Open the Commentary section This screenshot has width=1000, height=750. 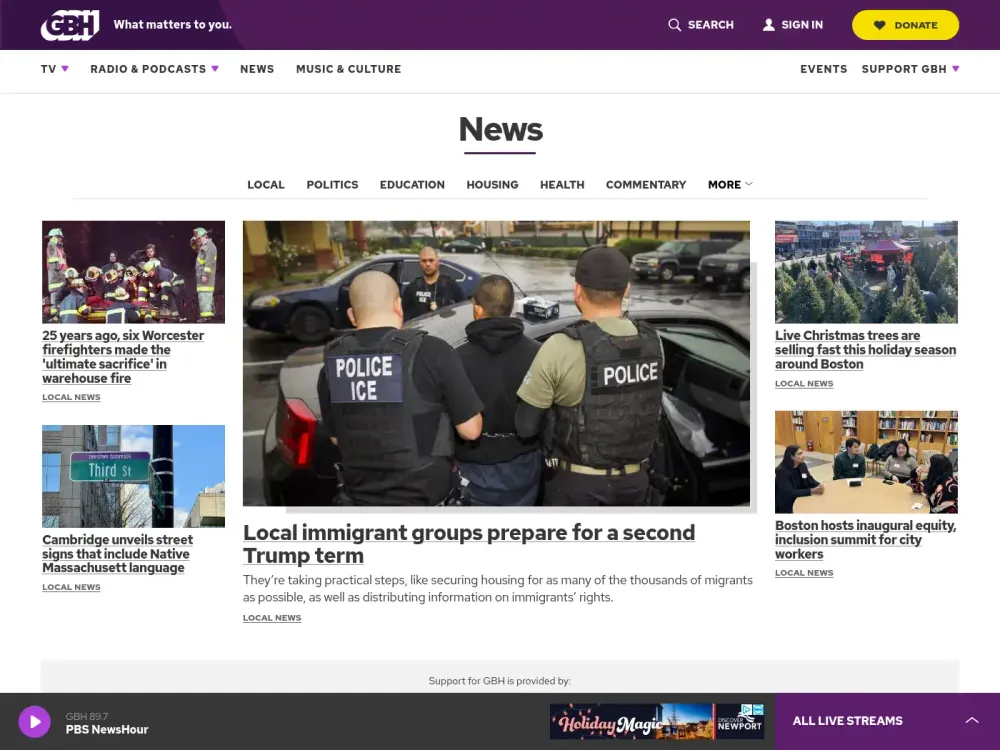point(646,185)
